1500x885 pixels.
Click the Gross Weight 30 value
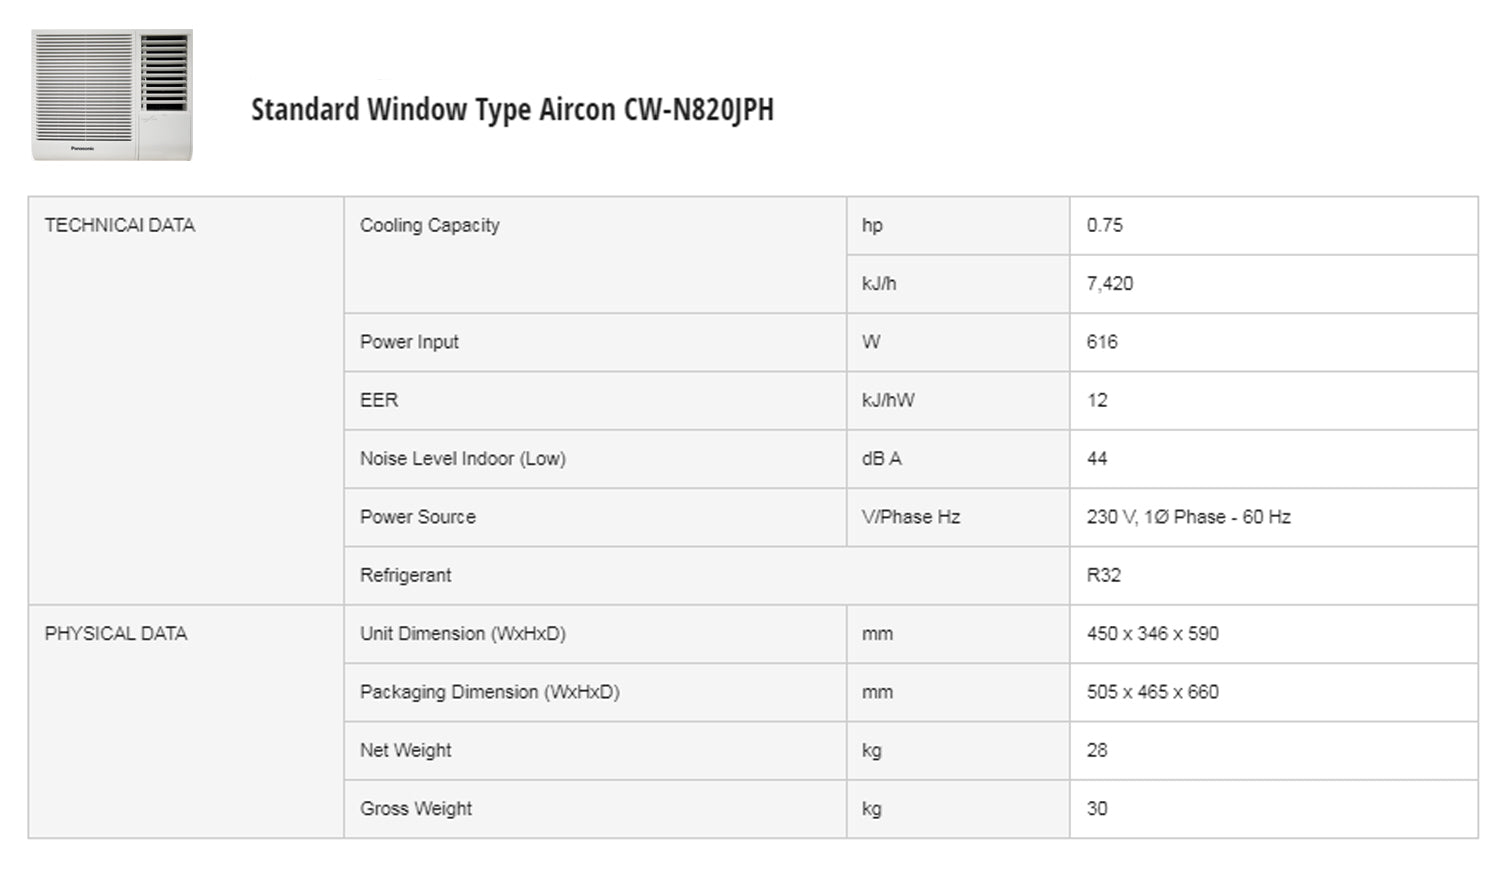pos(1096,808)
